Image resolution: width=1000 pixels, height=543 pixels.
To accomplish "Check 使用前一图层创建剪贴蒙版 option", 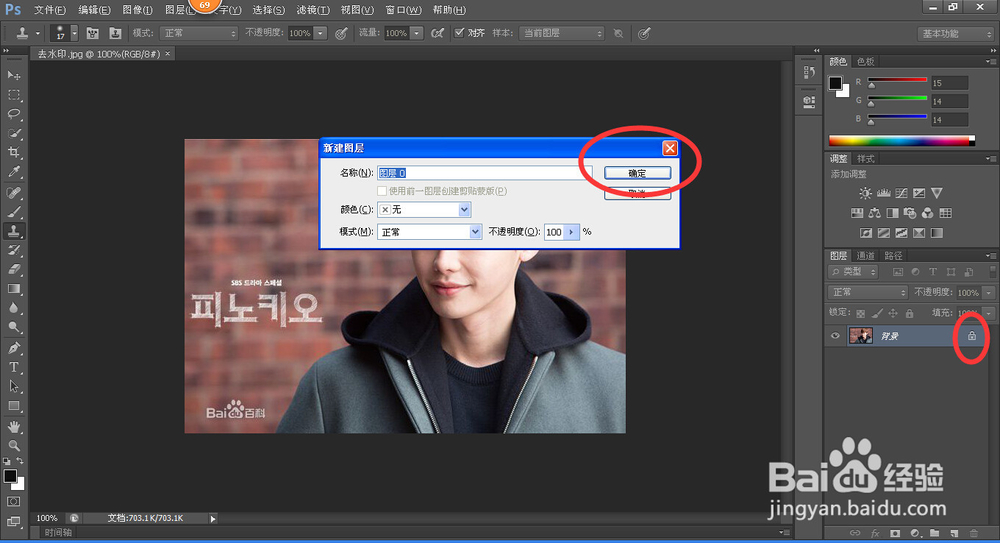I will [382, 191].
